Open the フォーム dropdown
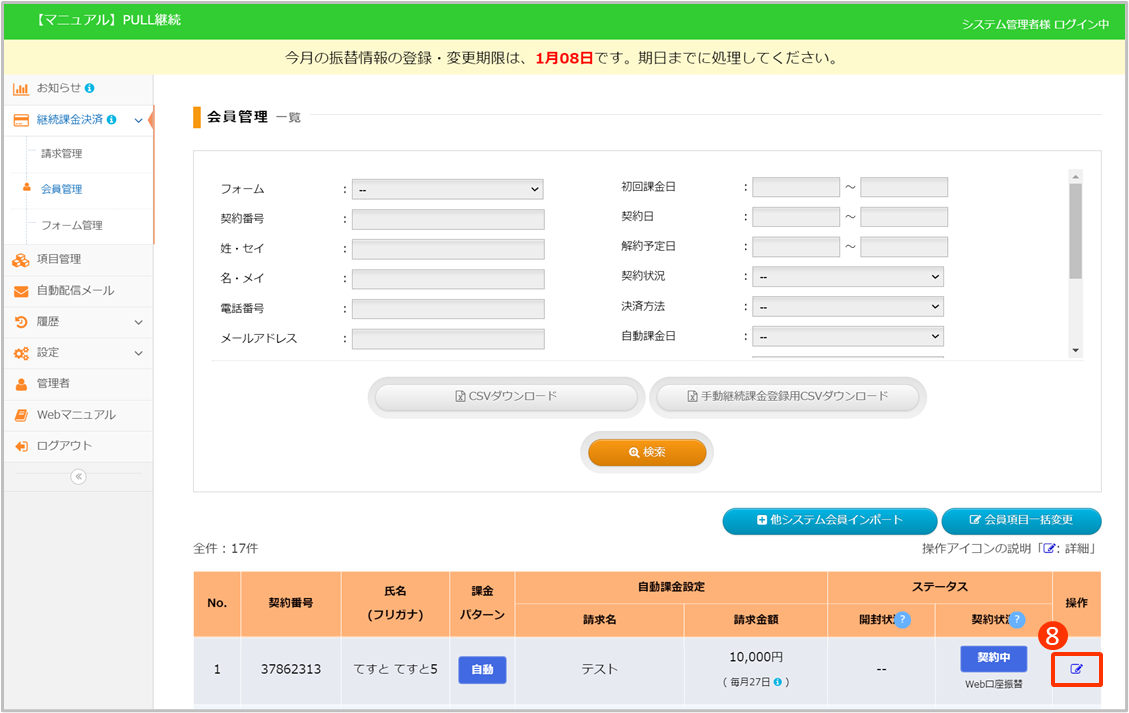The height and width of the screenshot is (713, 1129). pos(447,189)
